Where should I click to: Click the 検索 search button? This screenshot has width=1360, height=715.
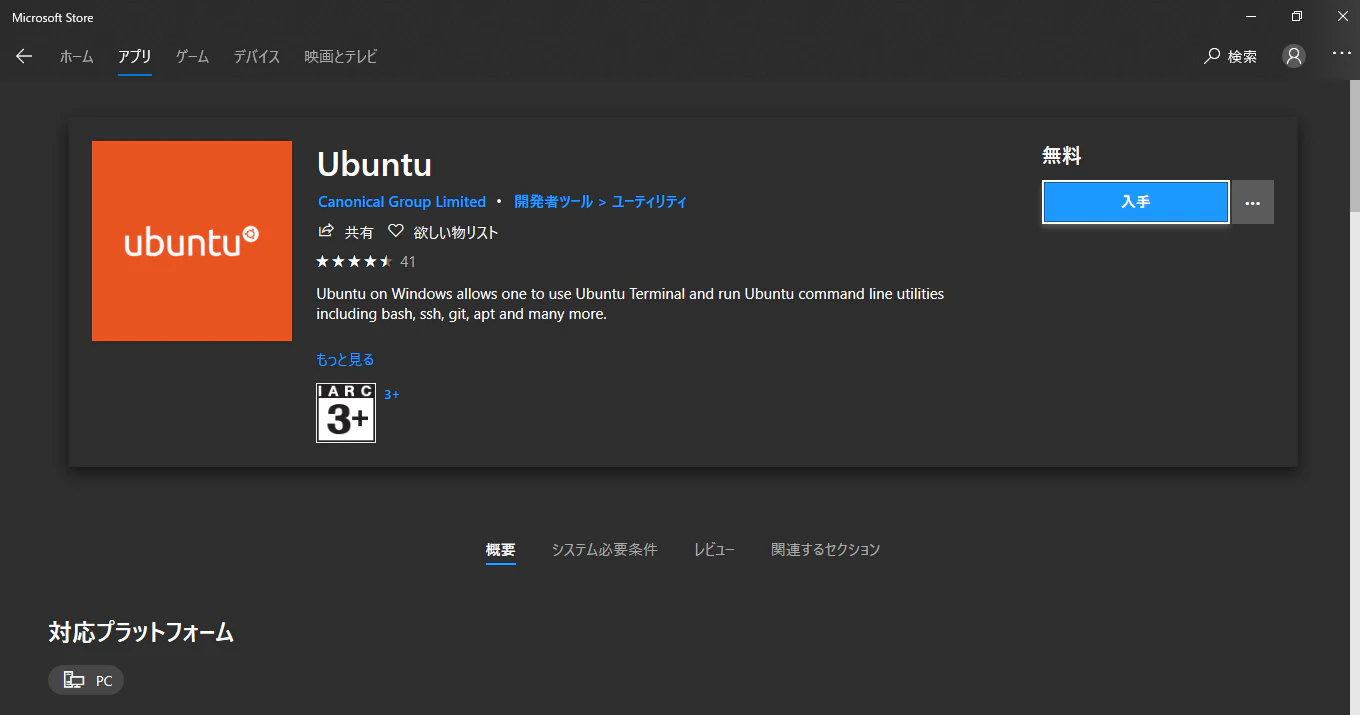(1231, 57)
